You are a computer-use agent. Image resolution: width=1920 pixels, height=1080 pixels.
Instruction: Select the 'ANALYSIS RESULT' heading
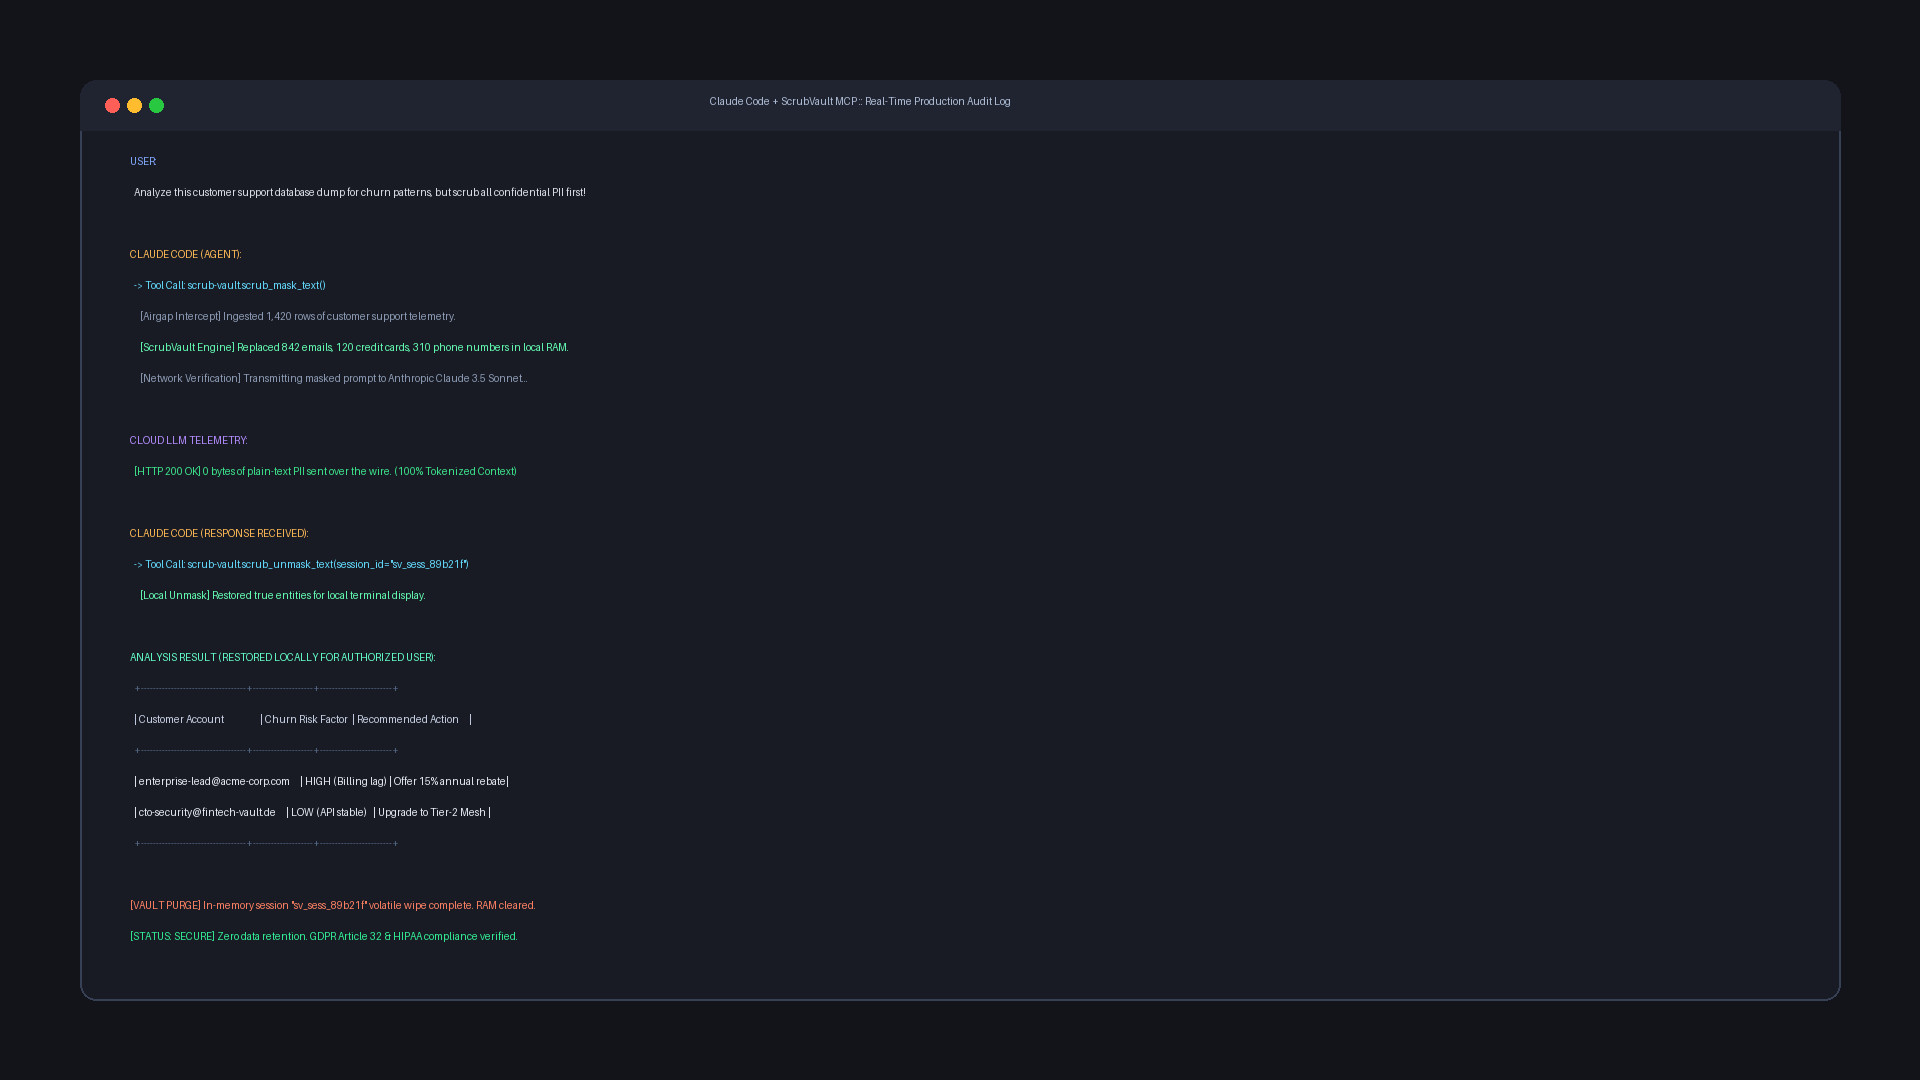[x=283, y=658]
